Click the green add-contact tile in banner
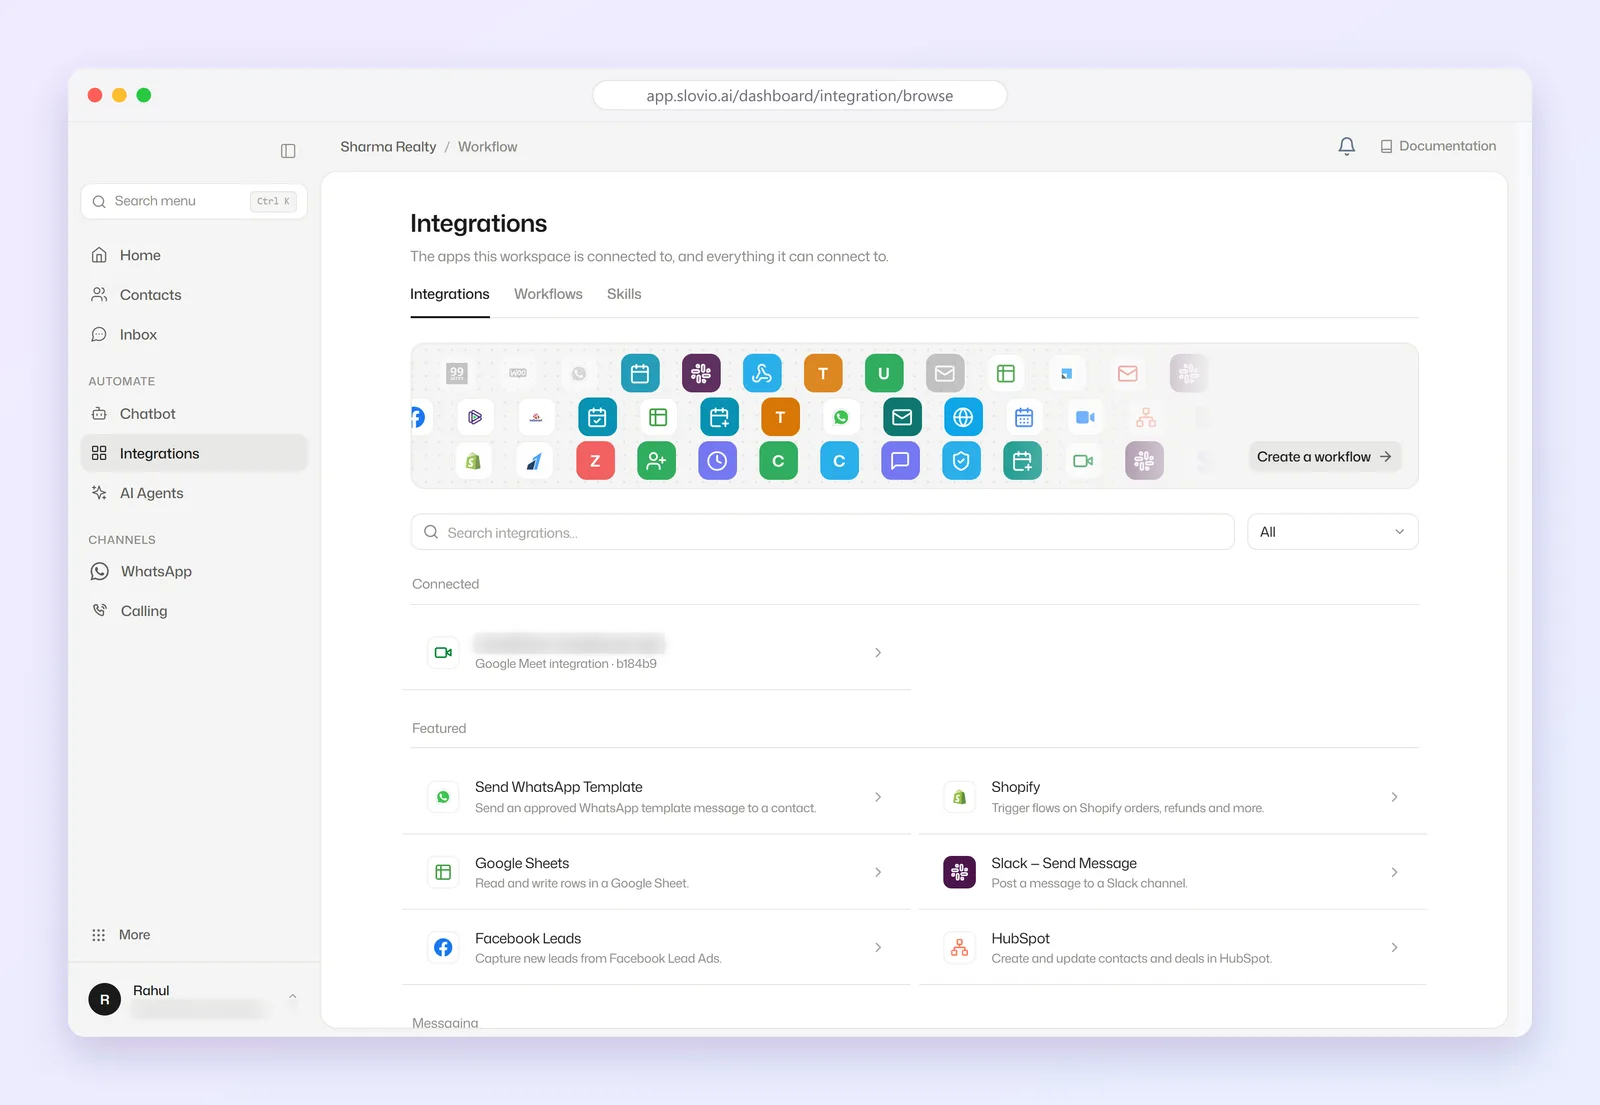1600x1105 pixels. pos(656,461)
